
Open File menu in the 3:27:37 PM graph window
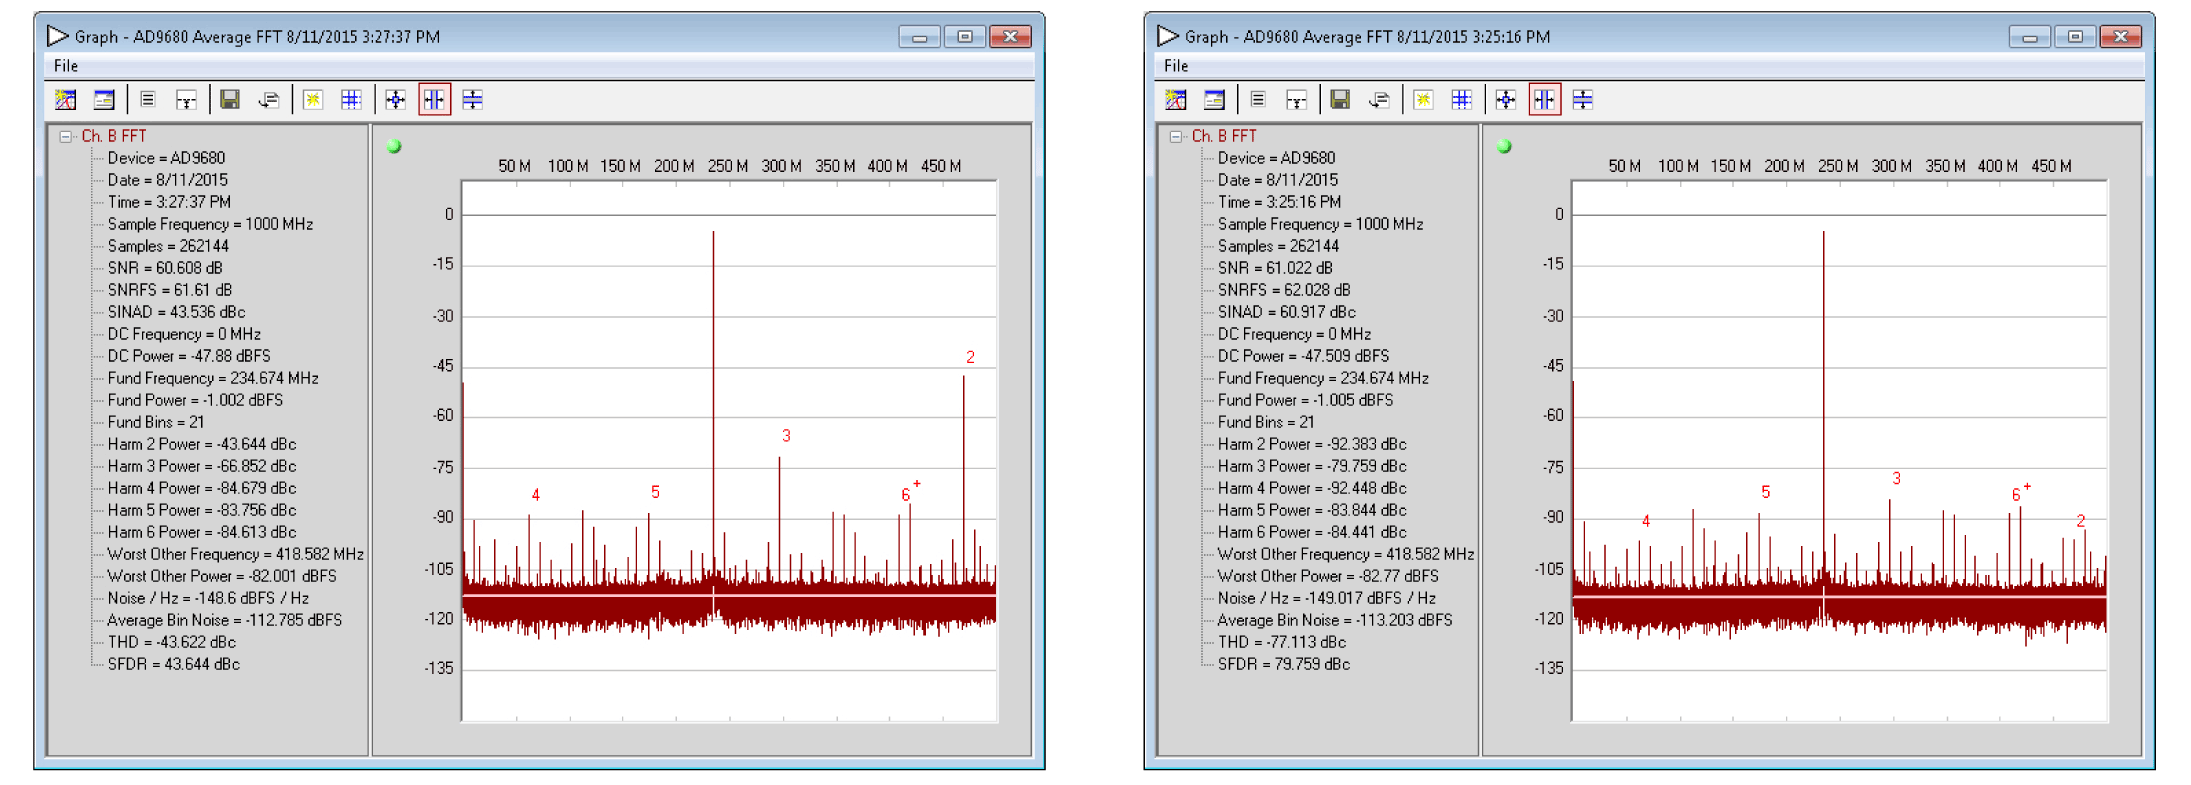(x=66, y=66)
